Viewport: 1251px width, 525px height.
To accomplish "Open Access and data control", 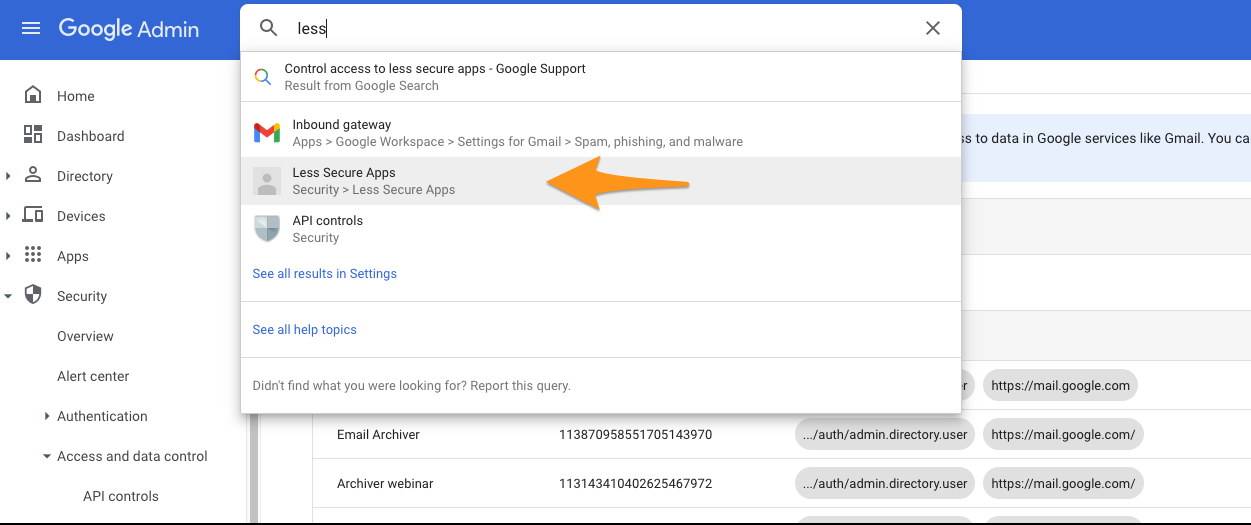I will point(132,456).
